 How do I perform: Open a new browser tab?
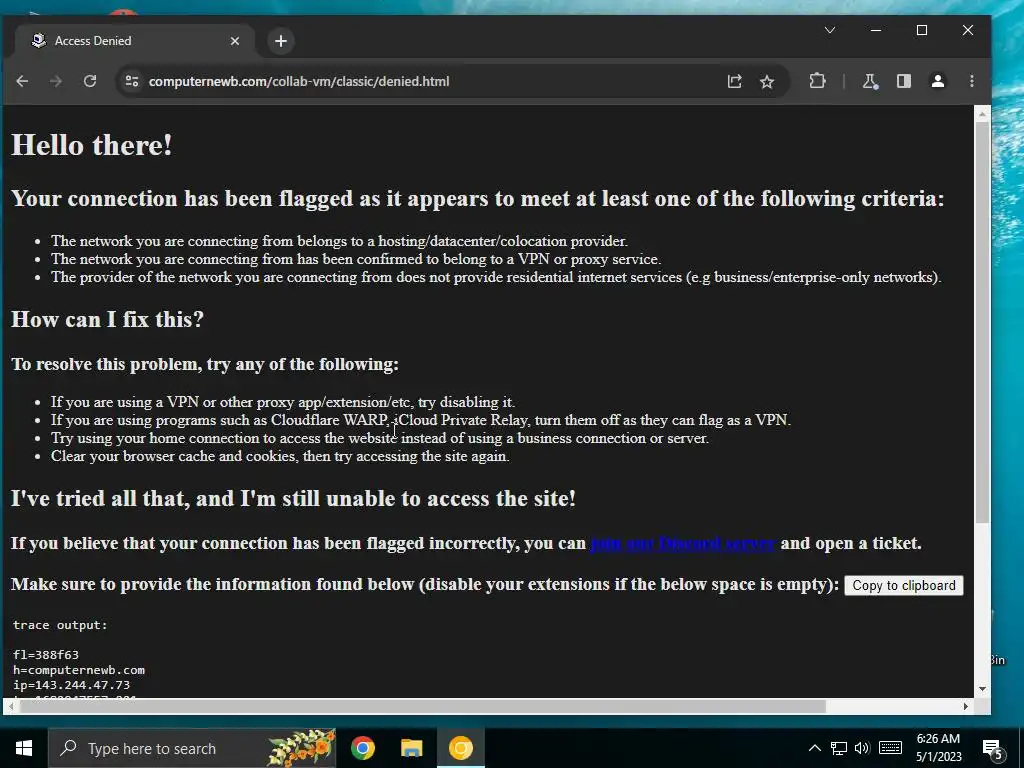click(281, 41)
